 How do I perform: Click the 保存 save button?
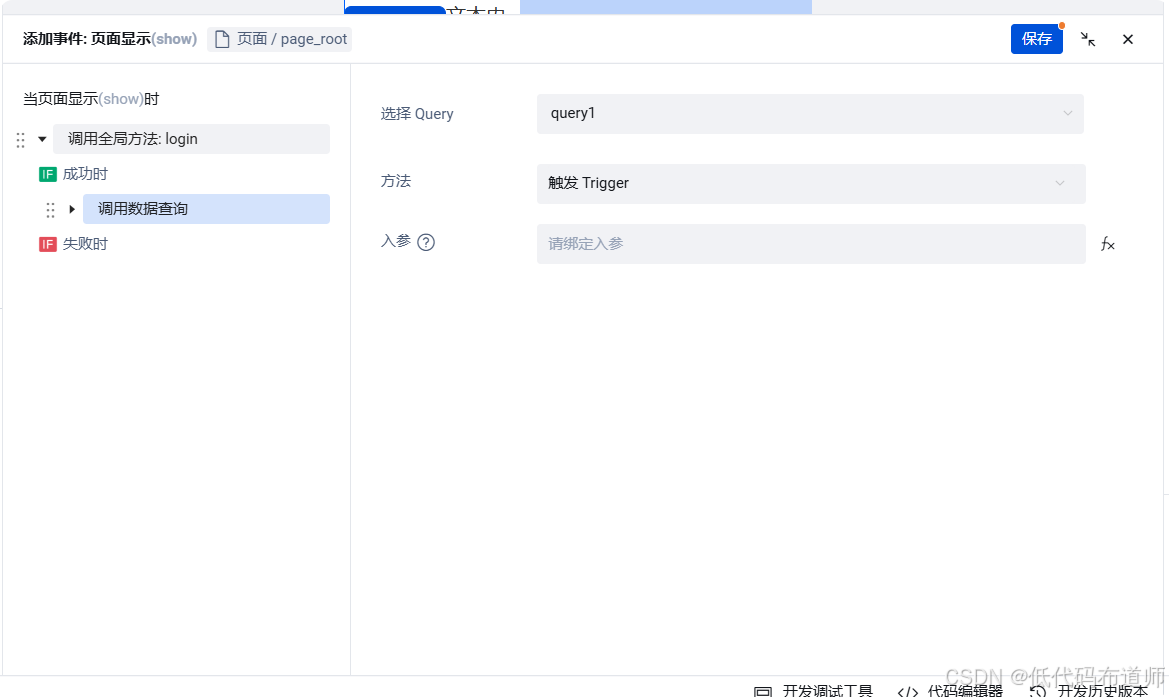tap(1037, 39)
